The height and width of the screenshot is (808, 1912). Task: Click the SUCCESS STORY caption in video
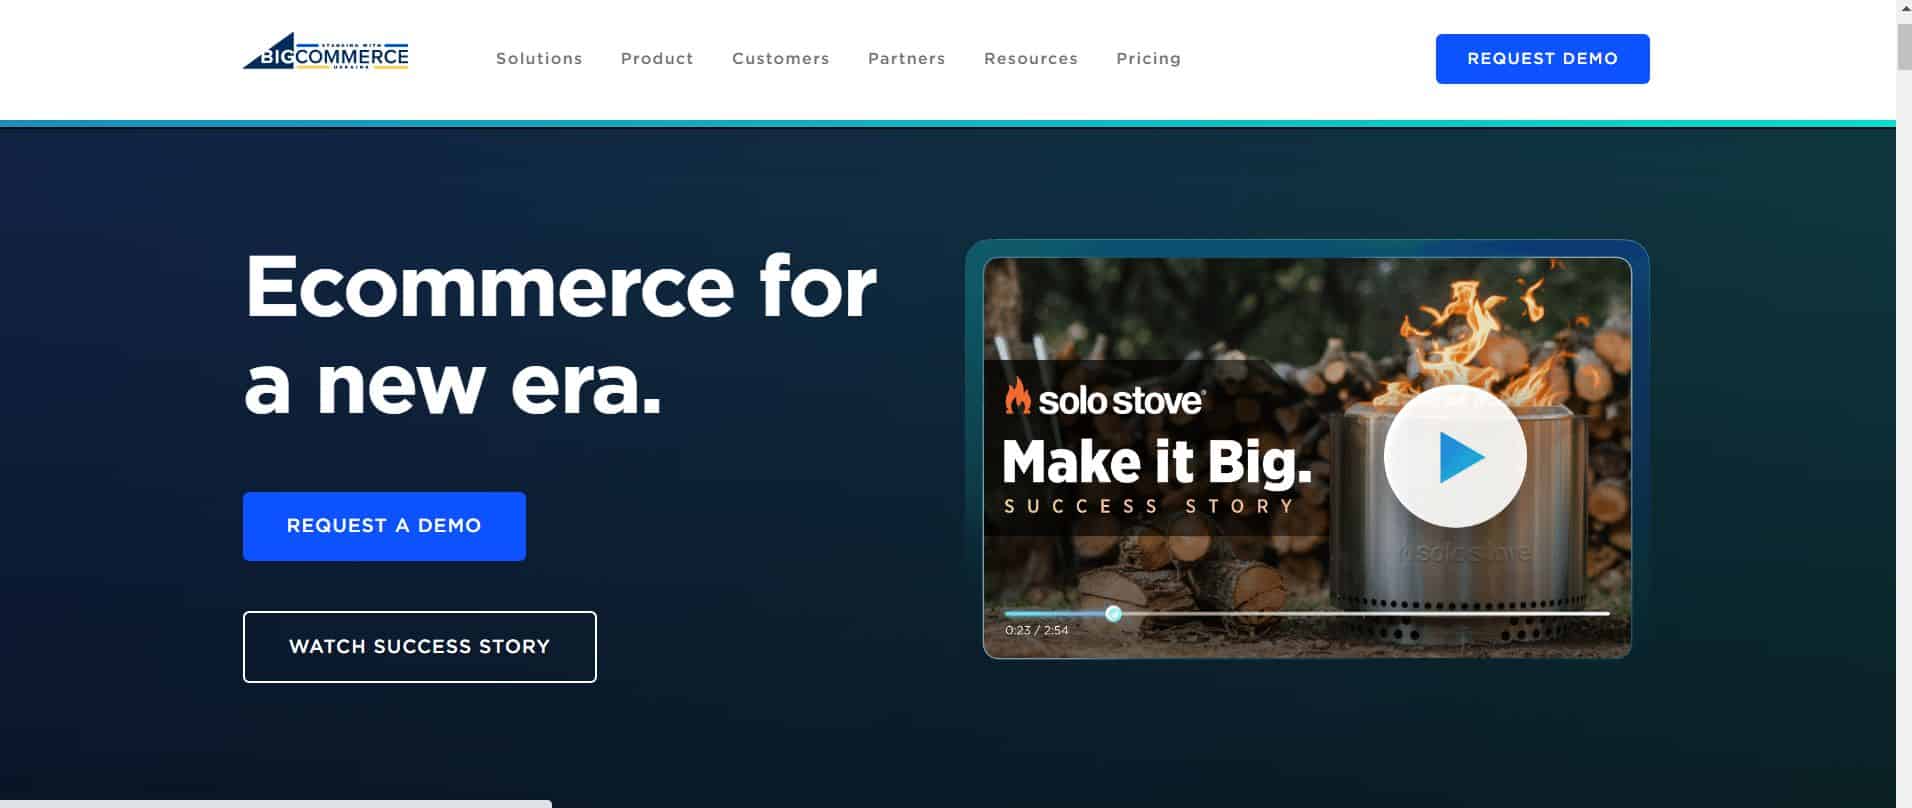[x=1150, y=507]
